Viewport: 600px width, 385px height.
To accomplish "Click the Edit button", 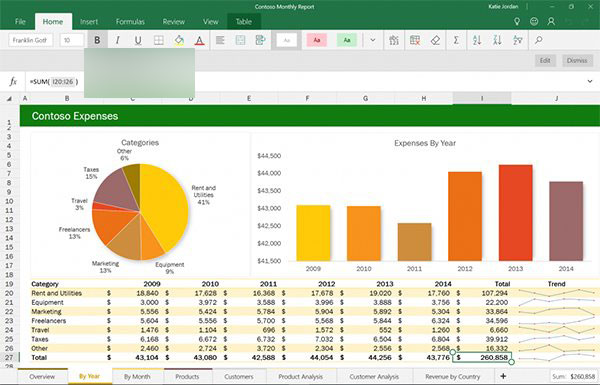I will [x=545, y=60].
